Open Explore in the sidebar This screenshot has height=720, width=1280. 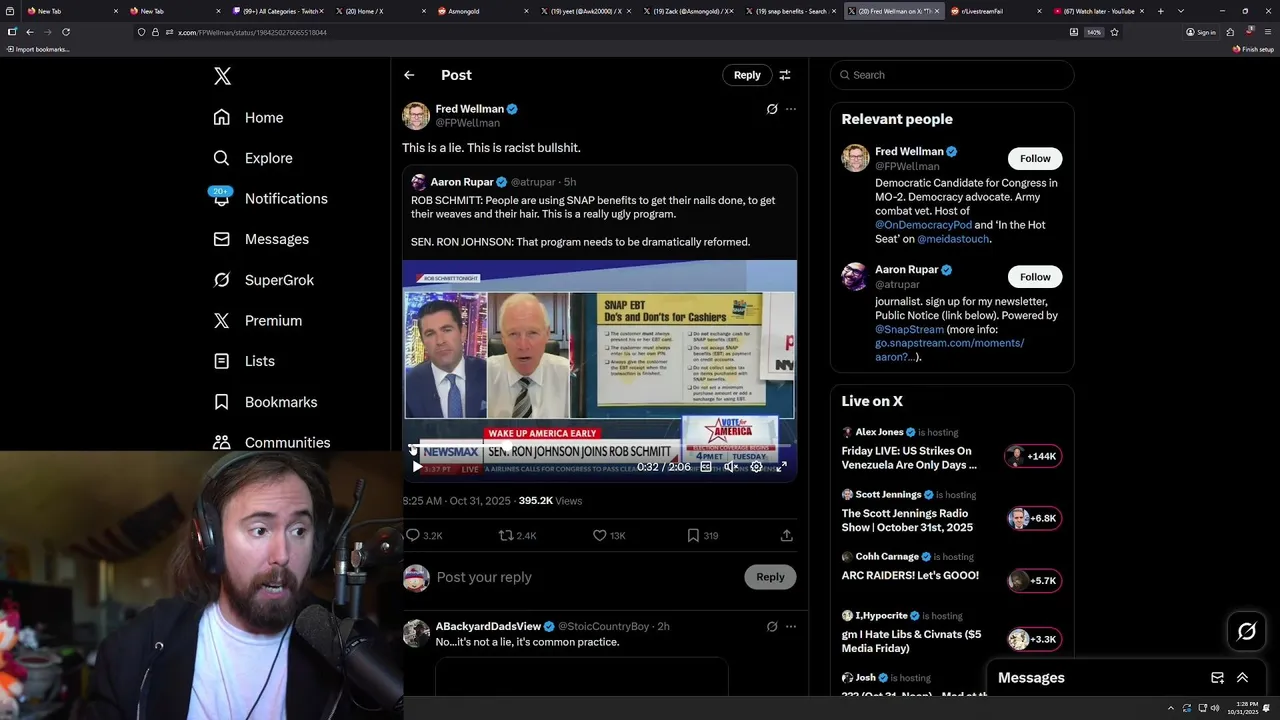(252, 158)
